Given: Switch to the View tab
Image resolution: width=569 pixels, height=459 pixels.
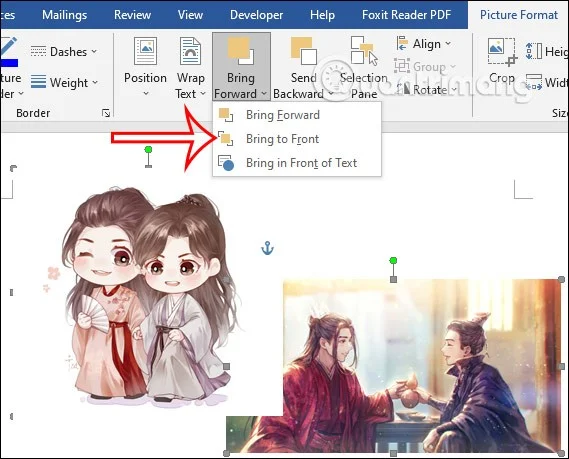Looking at the screenshot, I should pyautogui.click(x=190, y=15).
